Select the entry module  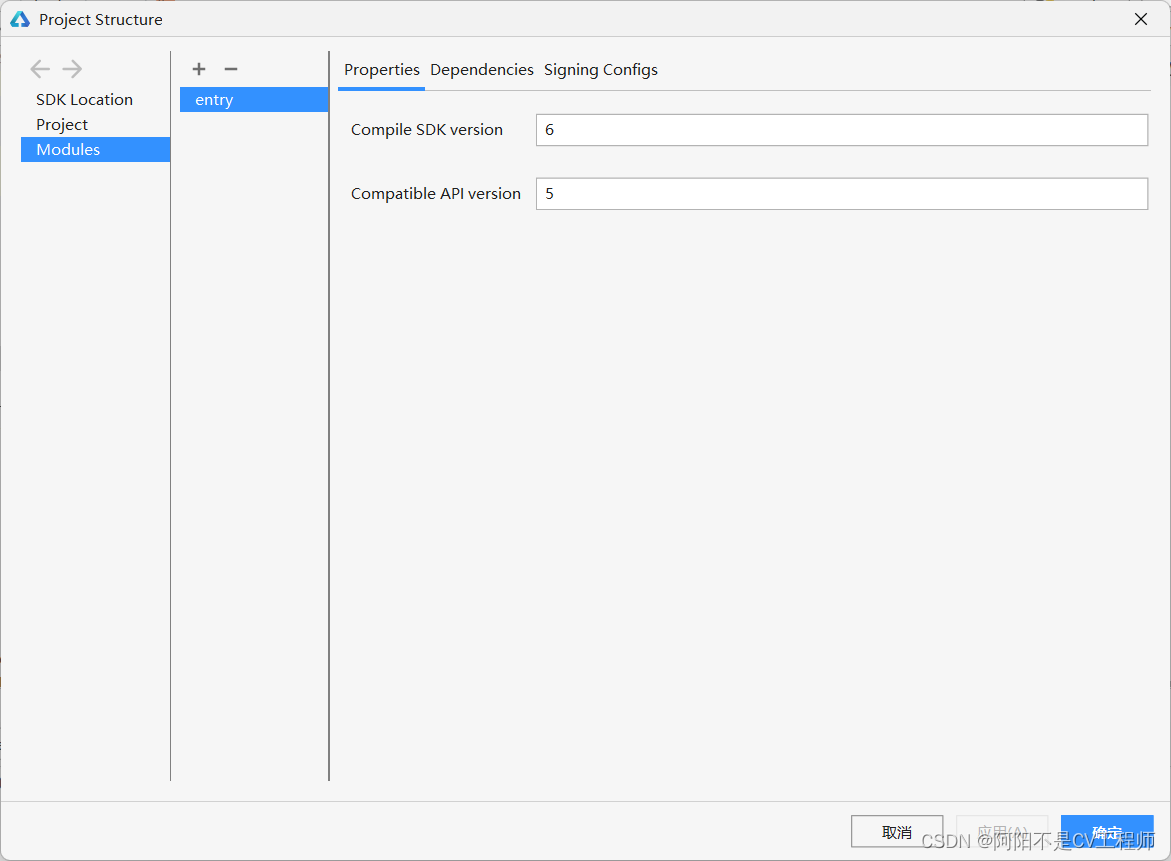coord(214,100)
